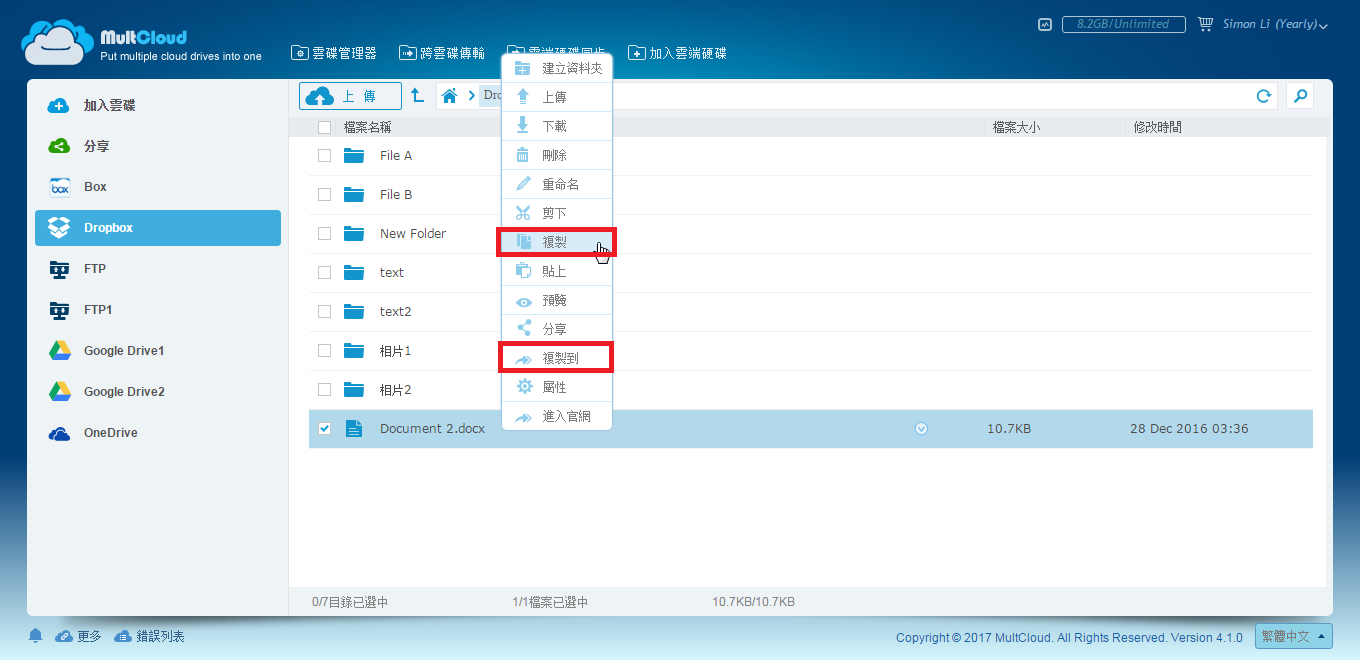Open the File A folder icon
Screen dimensions: 1360x660
[x=354, y=155]
